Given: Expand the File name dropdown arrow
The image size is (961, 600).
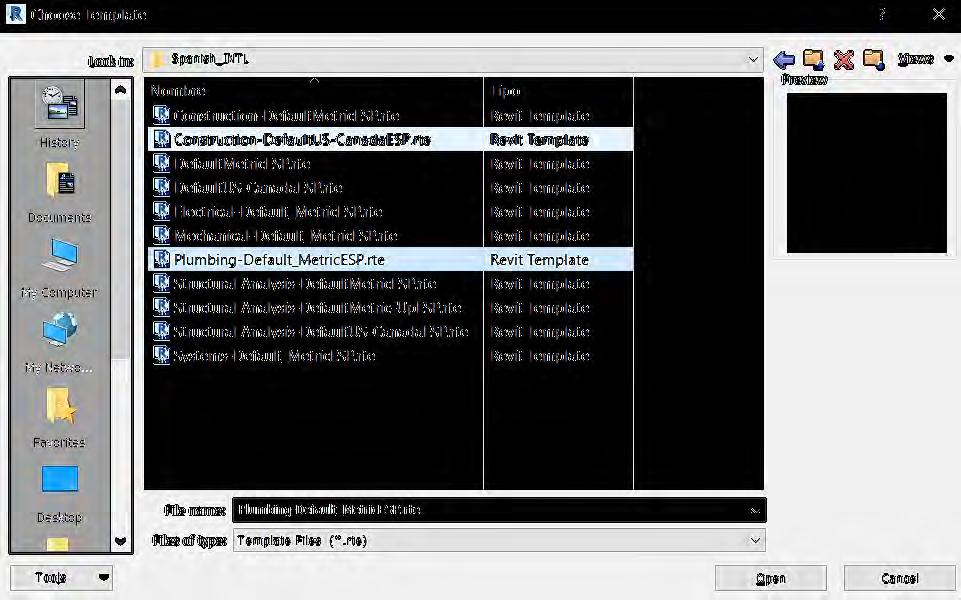Looking at the screenshot, I should (x=755, y=510).
